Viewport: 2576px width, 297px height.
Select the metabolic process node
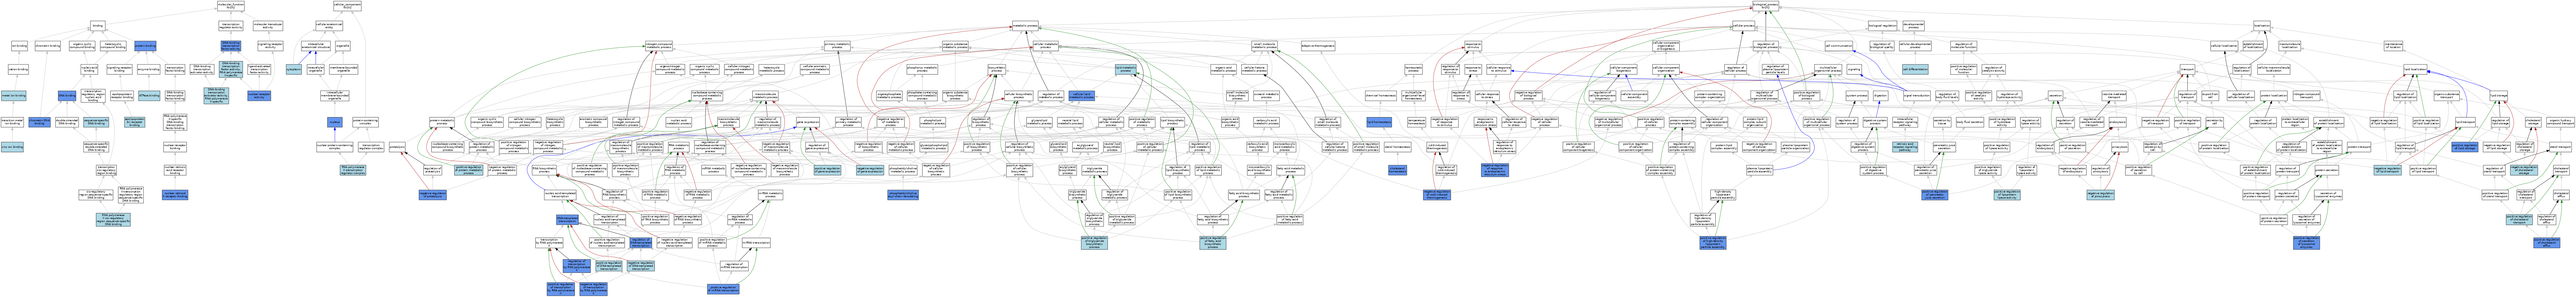coord(1025,26)
